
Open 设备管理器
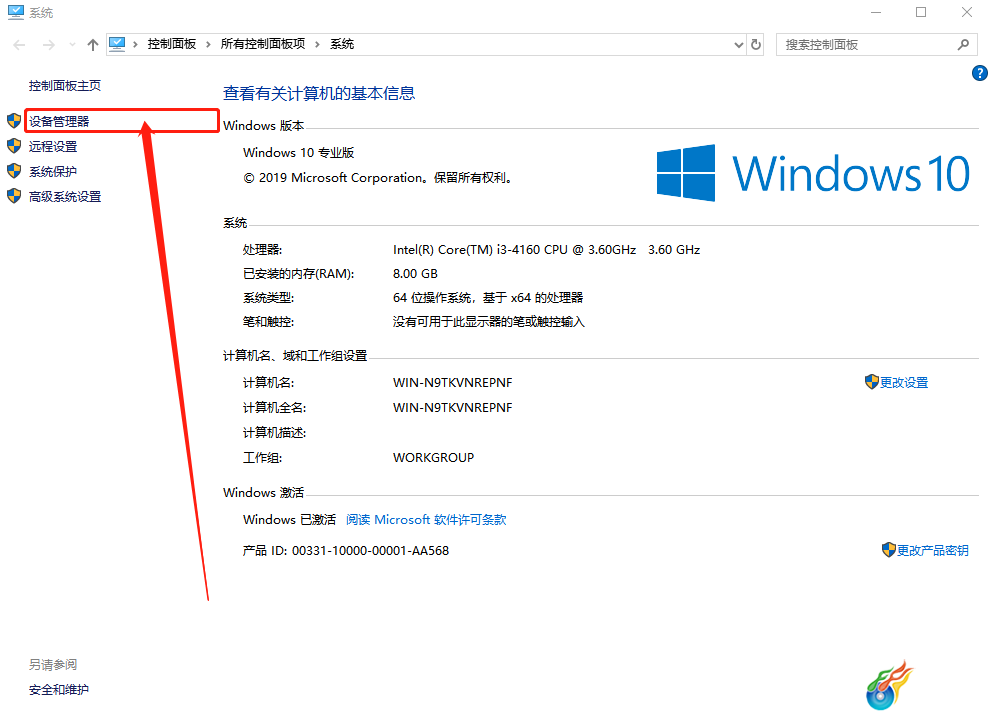pos(59,121)
